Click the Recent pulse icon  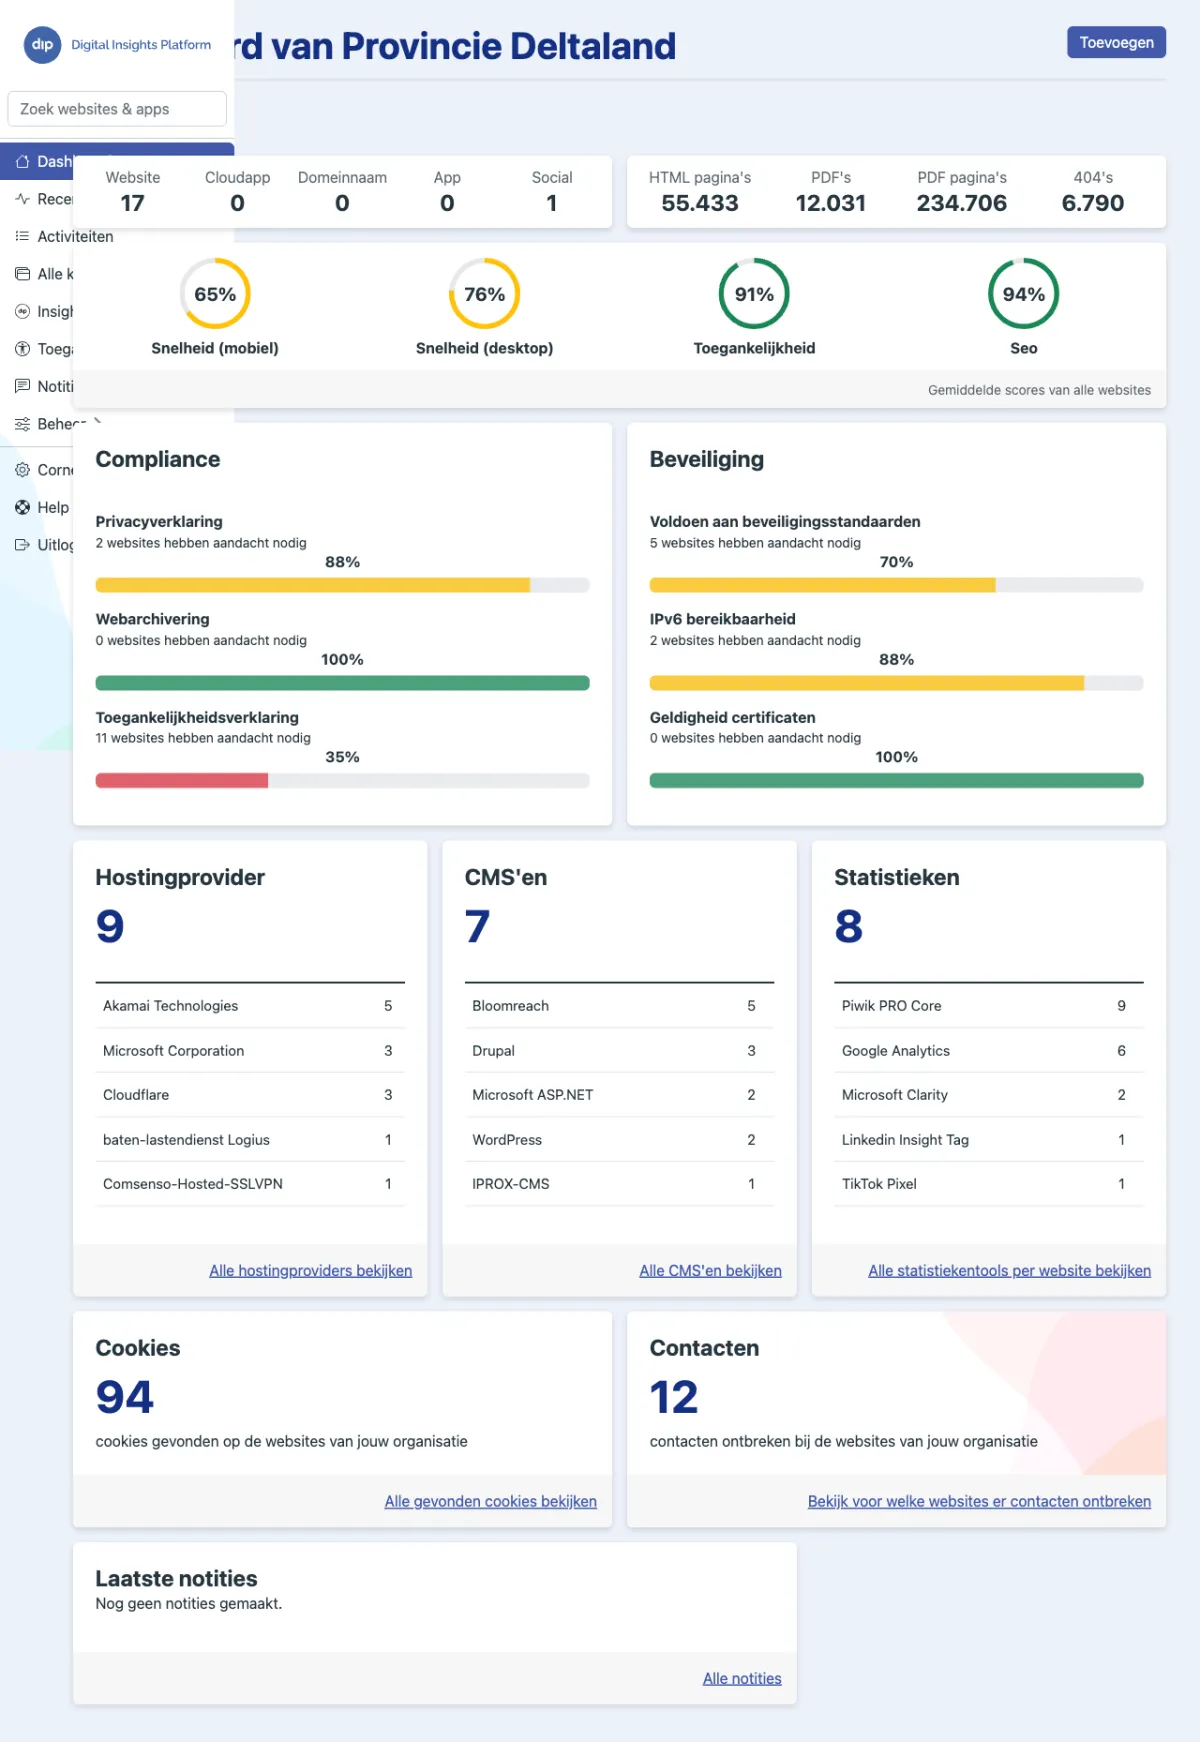point(22,199)
